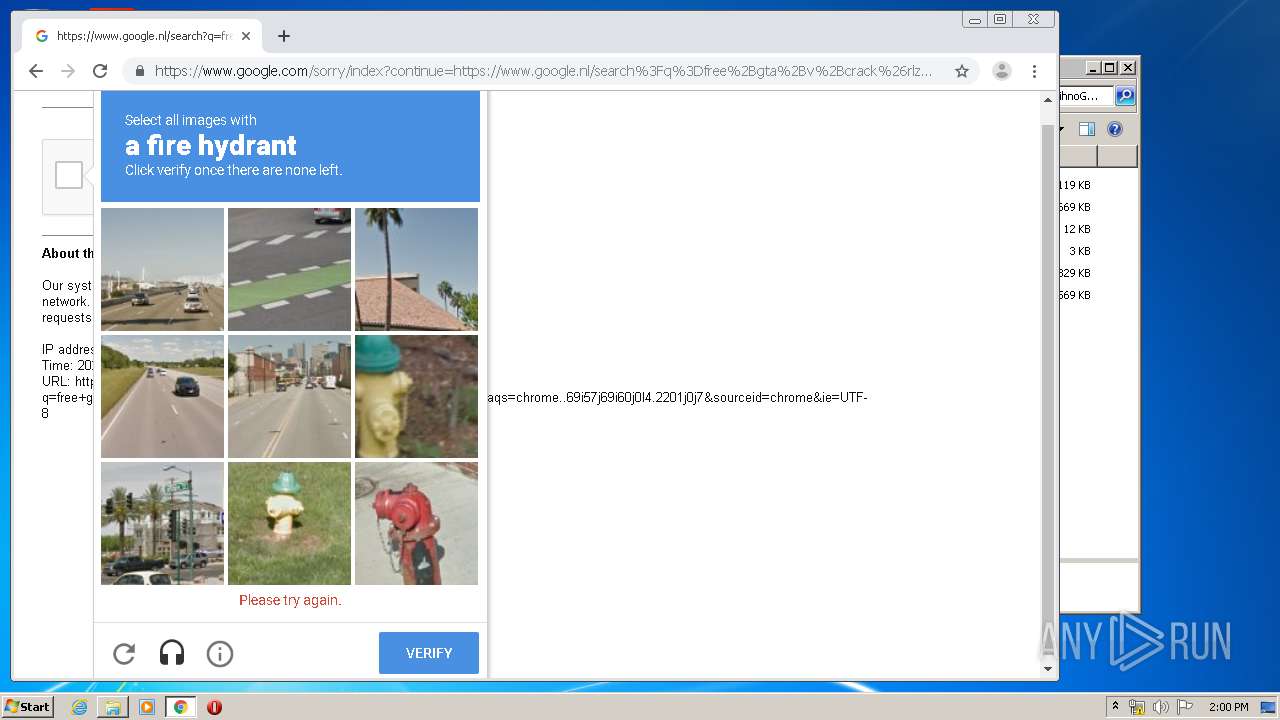Close the google.nl search tab
Screen dimensions: 1280x720
pyautogui.click(x=246, y=36)
